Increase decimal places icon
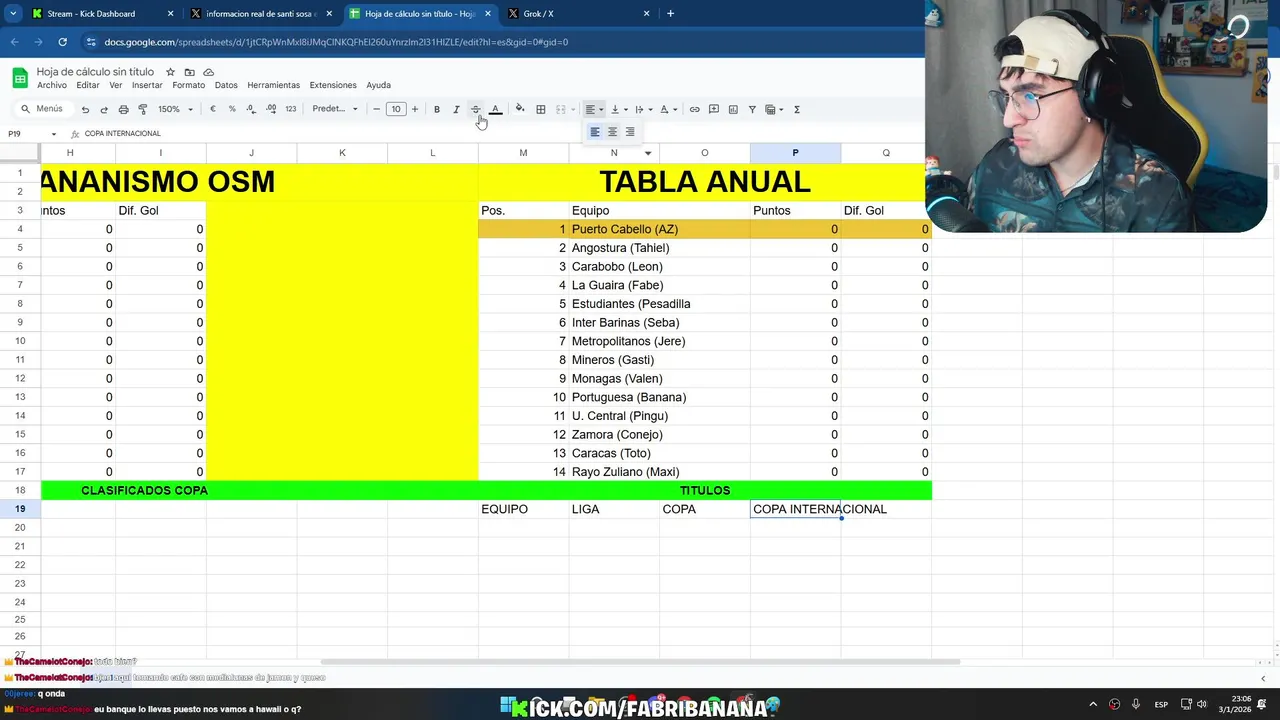This screenshot has height=720, width=1280. click(271, 109)
